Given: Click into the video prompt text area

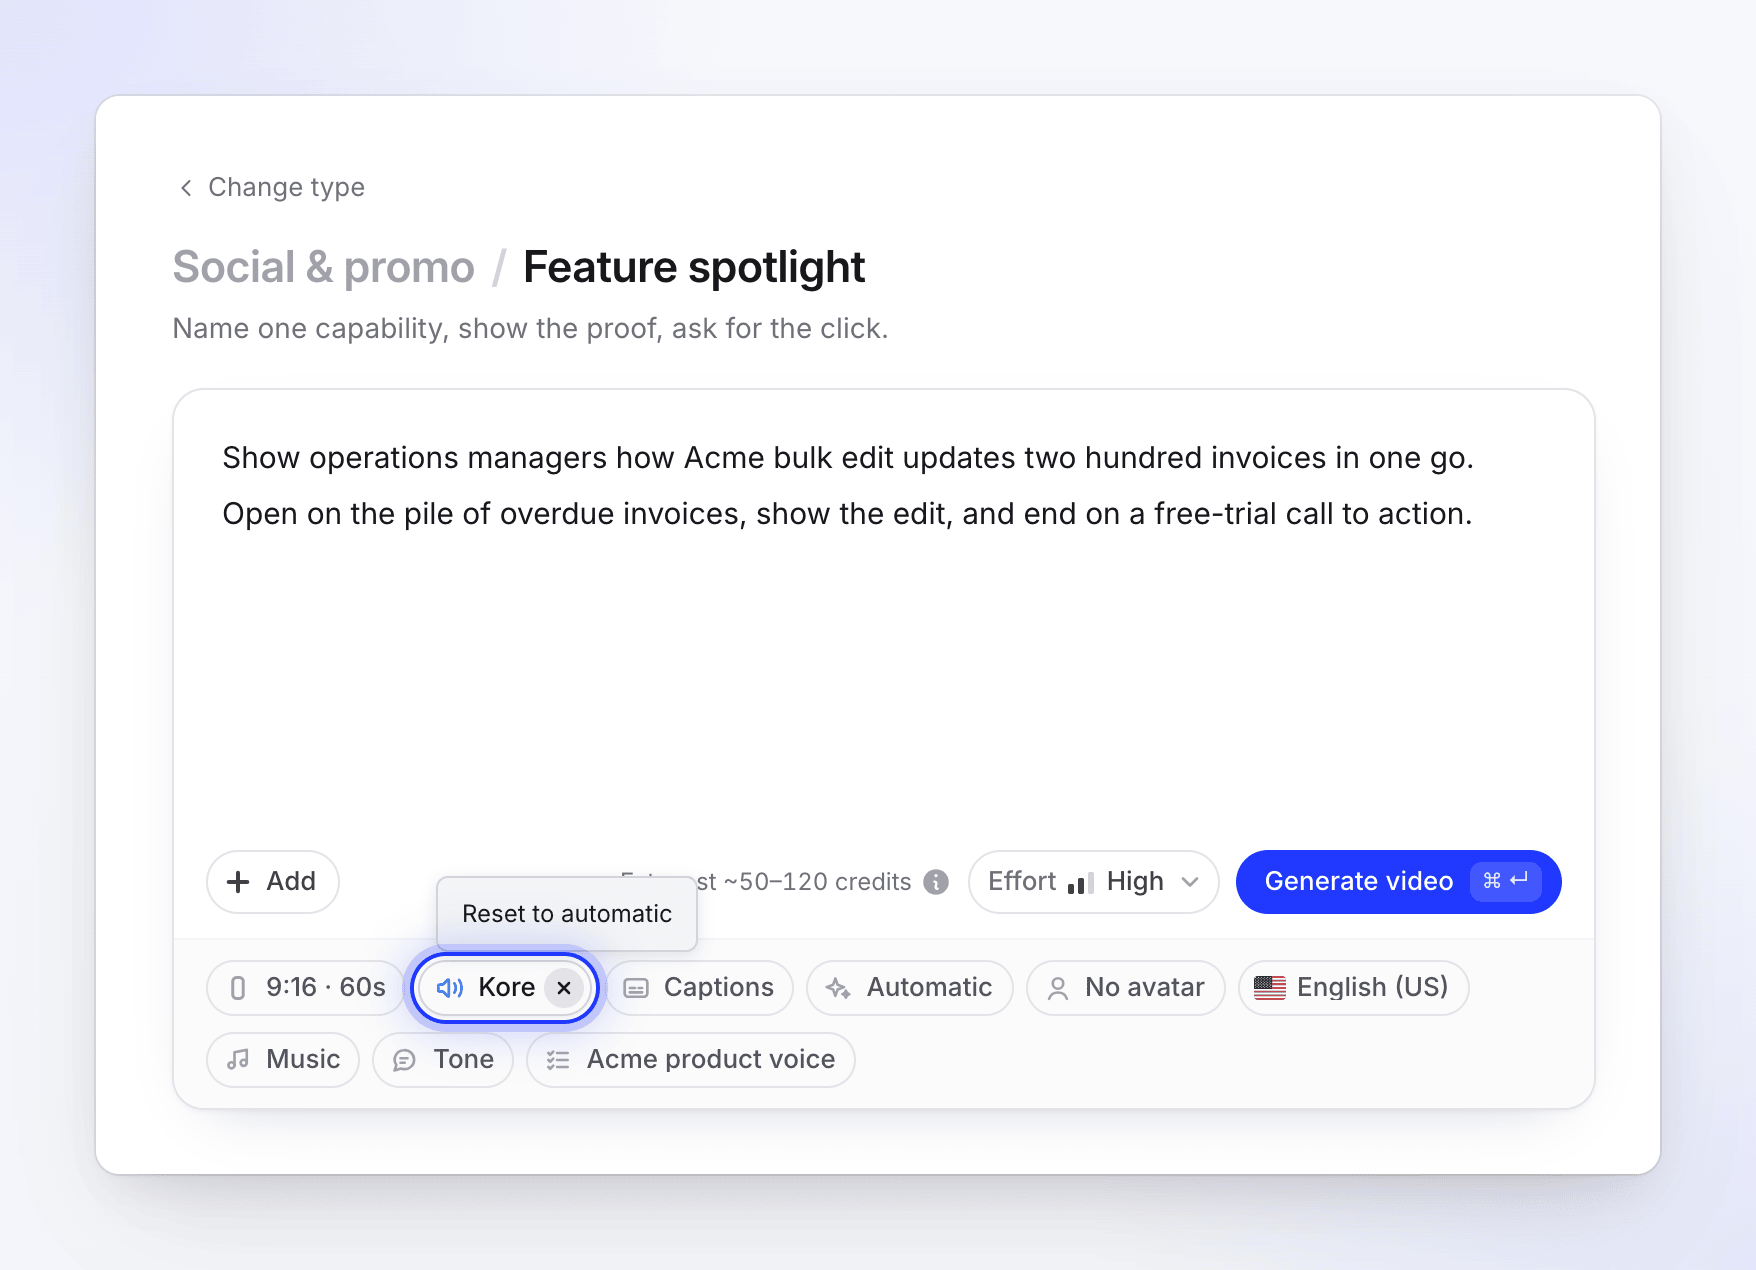Looking at the screenshot, I should click(884, 620).
